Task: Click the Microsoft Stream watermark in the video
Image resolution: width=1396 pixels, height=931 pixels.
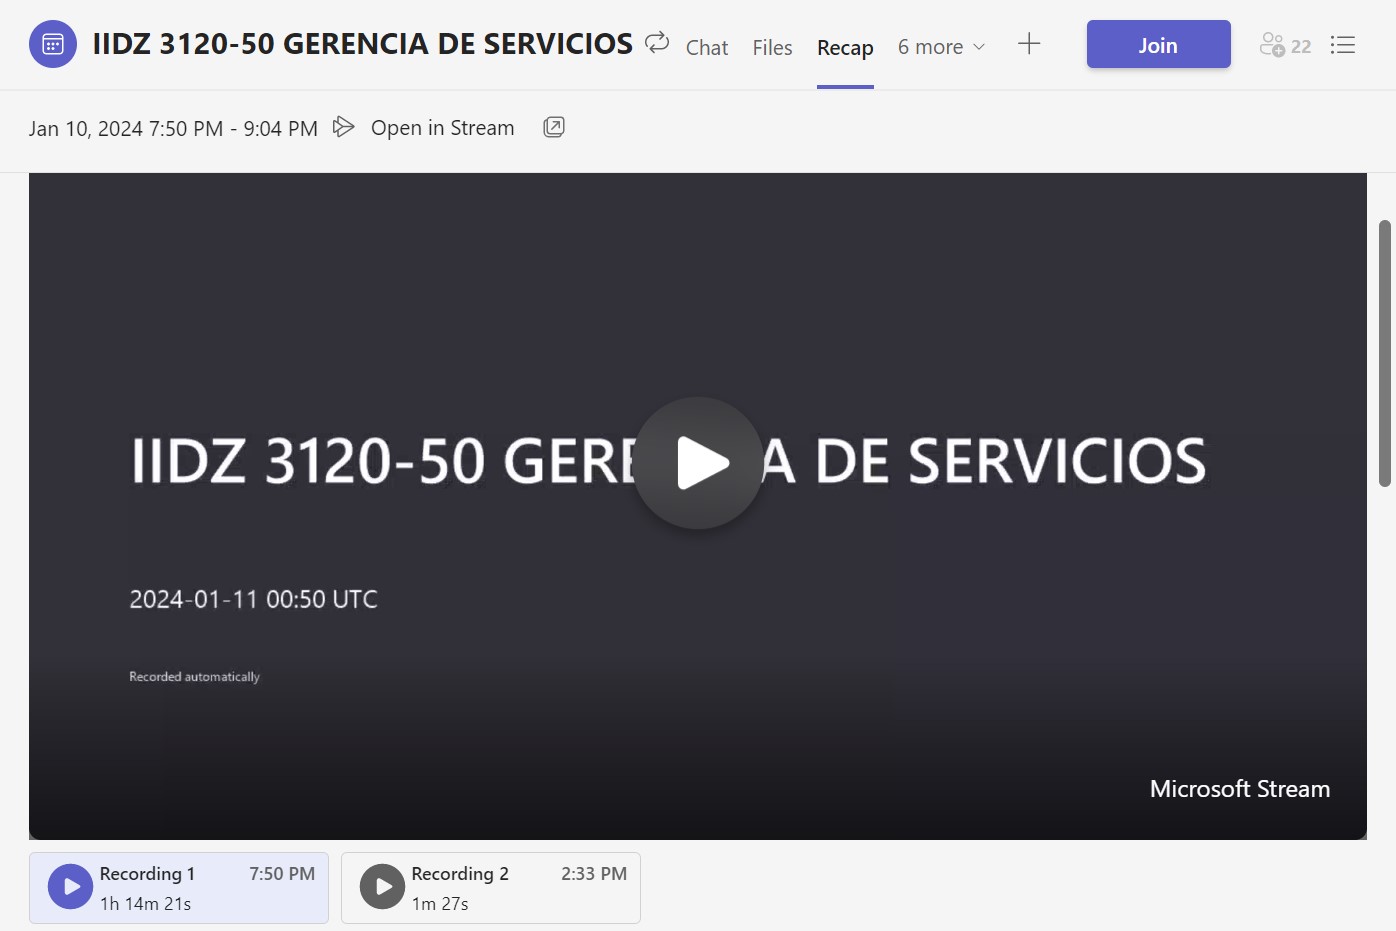Action: pos(1239,789)
